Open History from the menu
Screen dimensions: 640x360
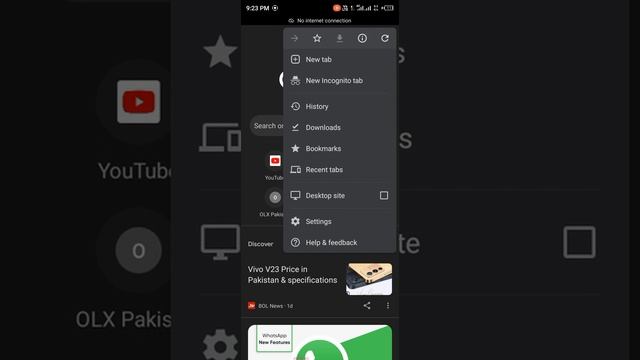point(340,106)
